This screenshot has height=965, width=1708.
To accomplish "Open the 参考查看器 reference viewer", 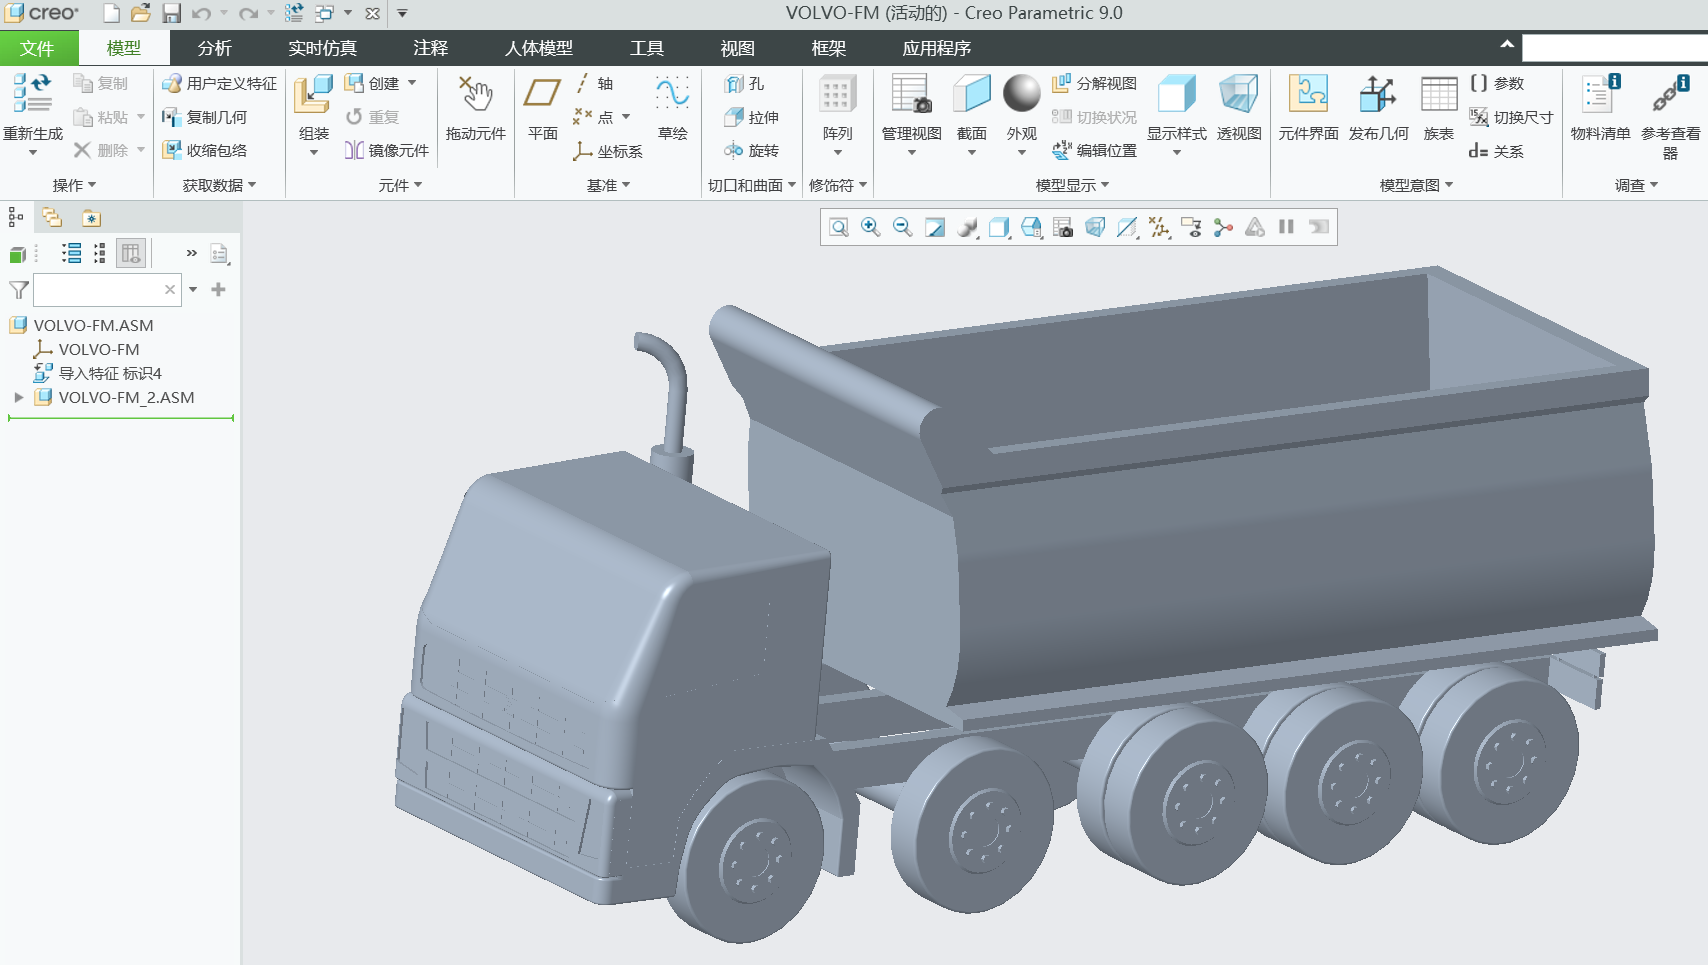I will point(1670,116).
